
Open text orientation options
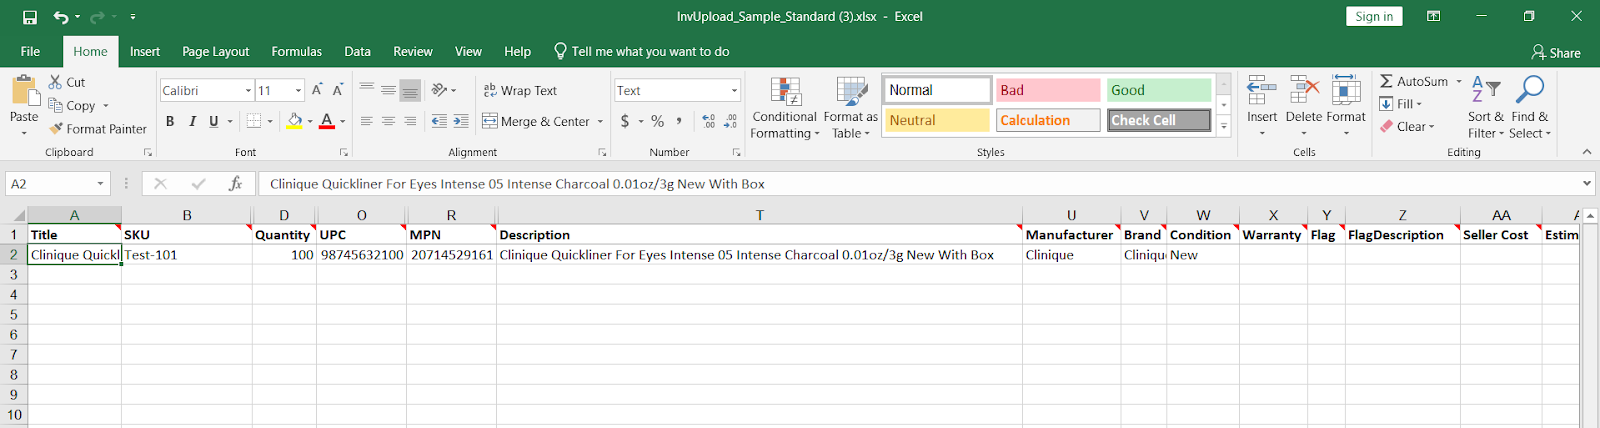443,90
